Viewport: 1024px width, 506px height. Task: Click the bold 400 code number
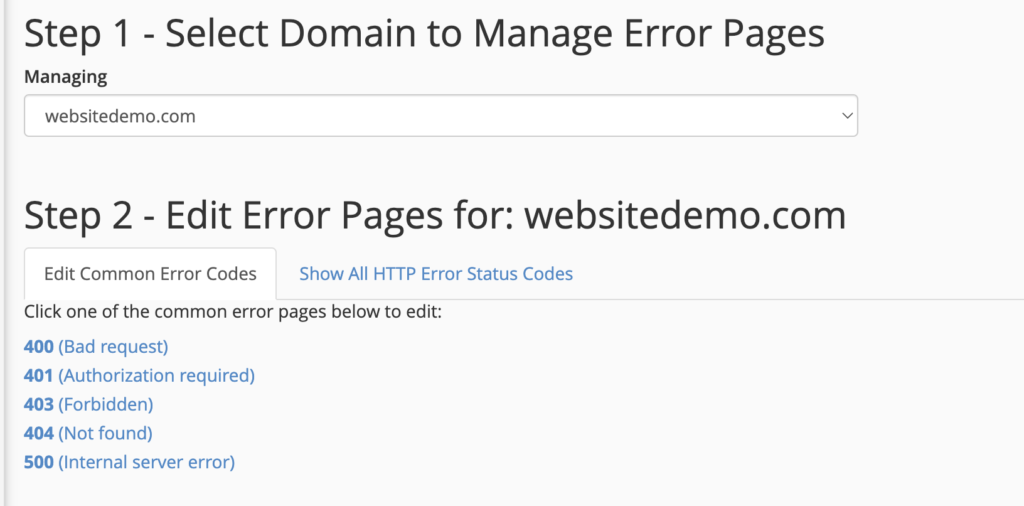[39, 347]
